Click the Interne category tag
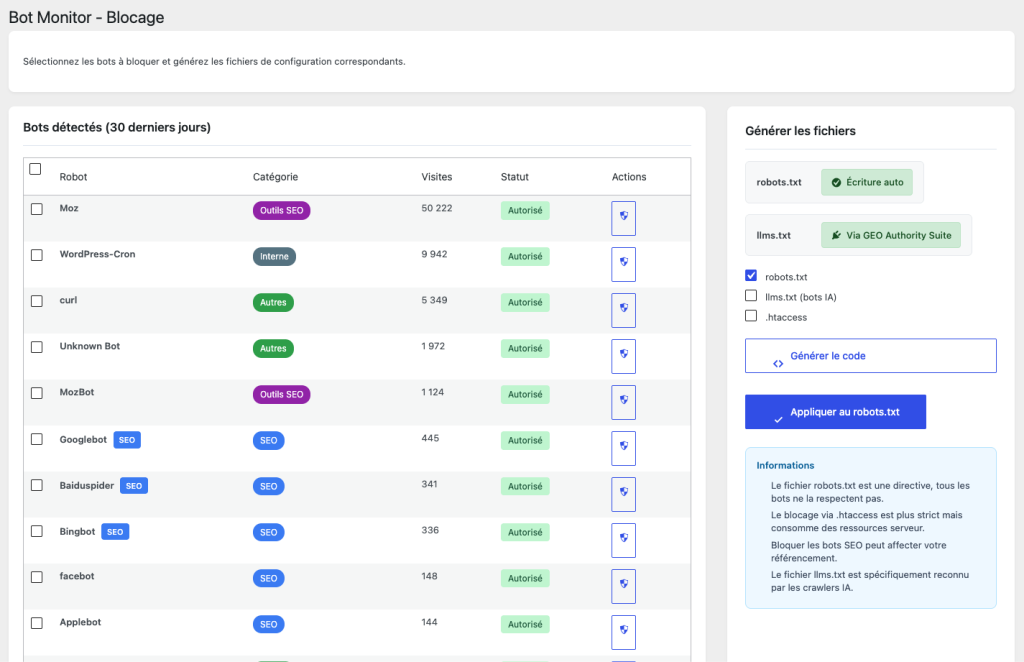This screenshot has width=1024, height=662. (274, 257)
